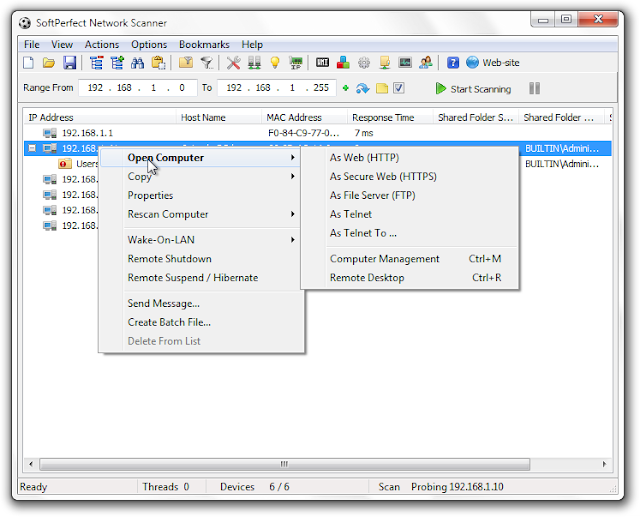Click the dark monitor graph icon
The width and height of the screenshot is (640, 517).
(405, 62)
